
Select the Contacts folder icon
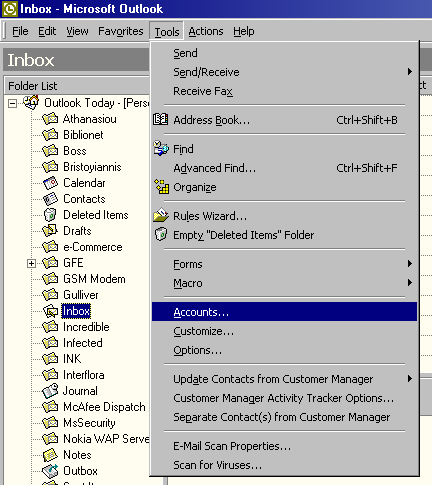click(x=50, y=199)
